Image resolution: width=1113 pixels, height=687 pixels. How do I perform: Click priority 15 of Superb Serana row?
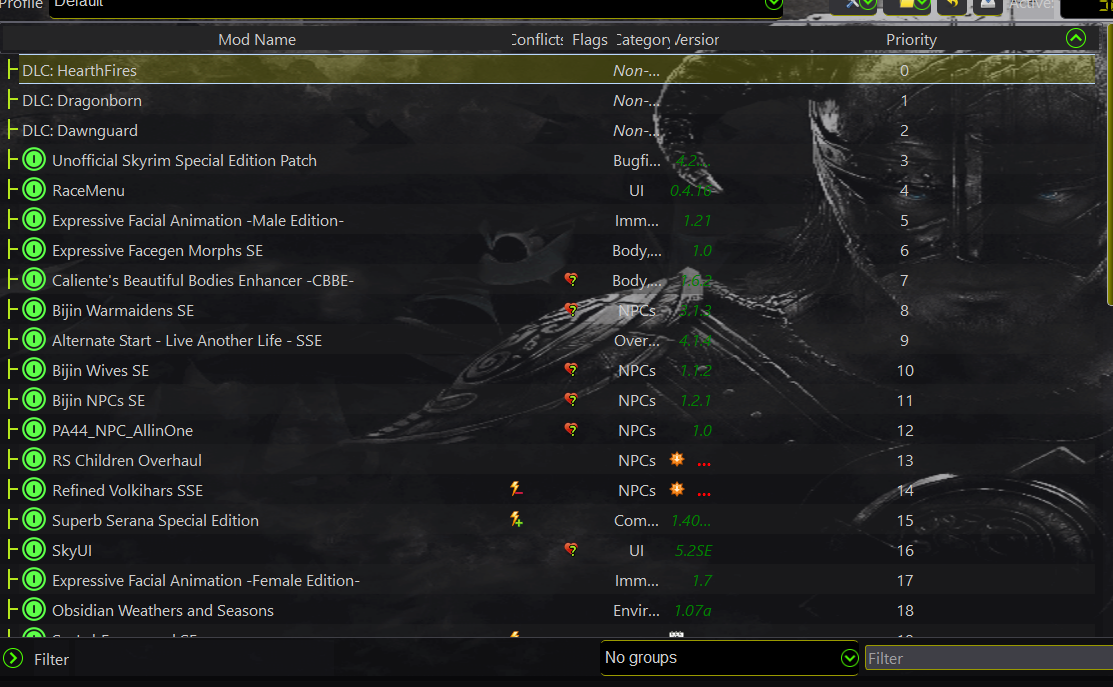coord(904,520)
